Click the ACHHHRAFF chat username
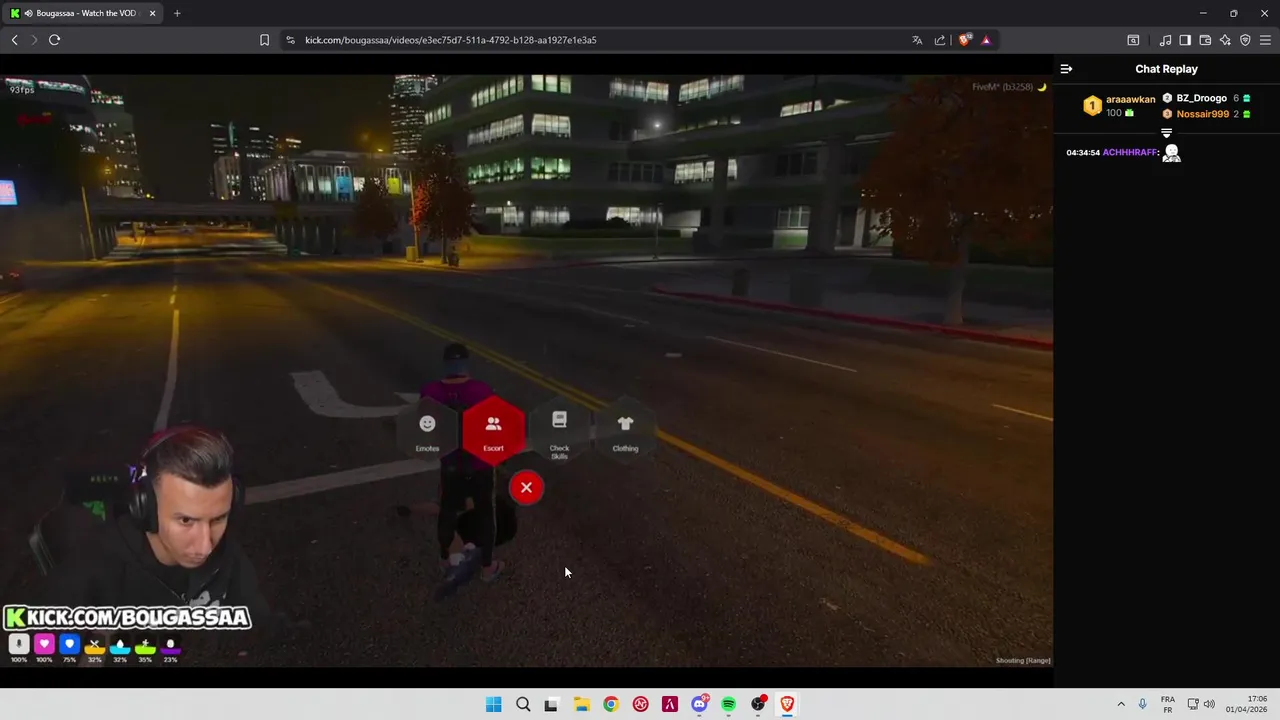 click(1130, 153)
